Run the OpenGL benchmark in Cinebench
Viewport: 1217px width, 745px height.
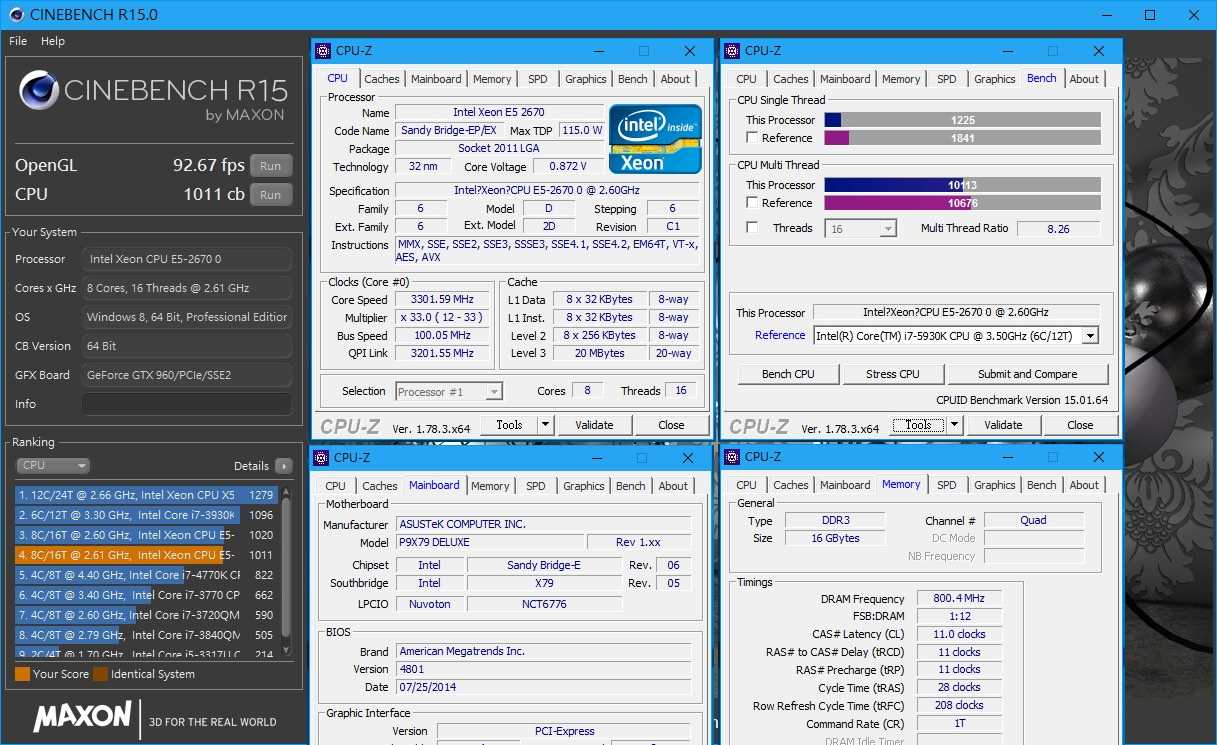point(271,166)
